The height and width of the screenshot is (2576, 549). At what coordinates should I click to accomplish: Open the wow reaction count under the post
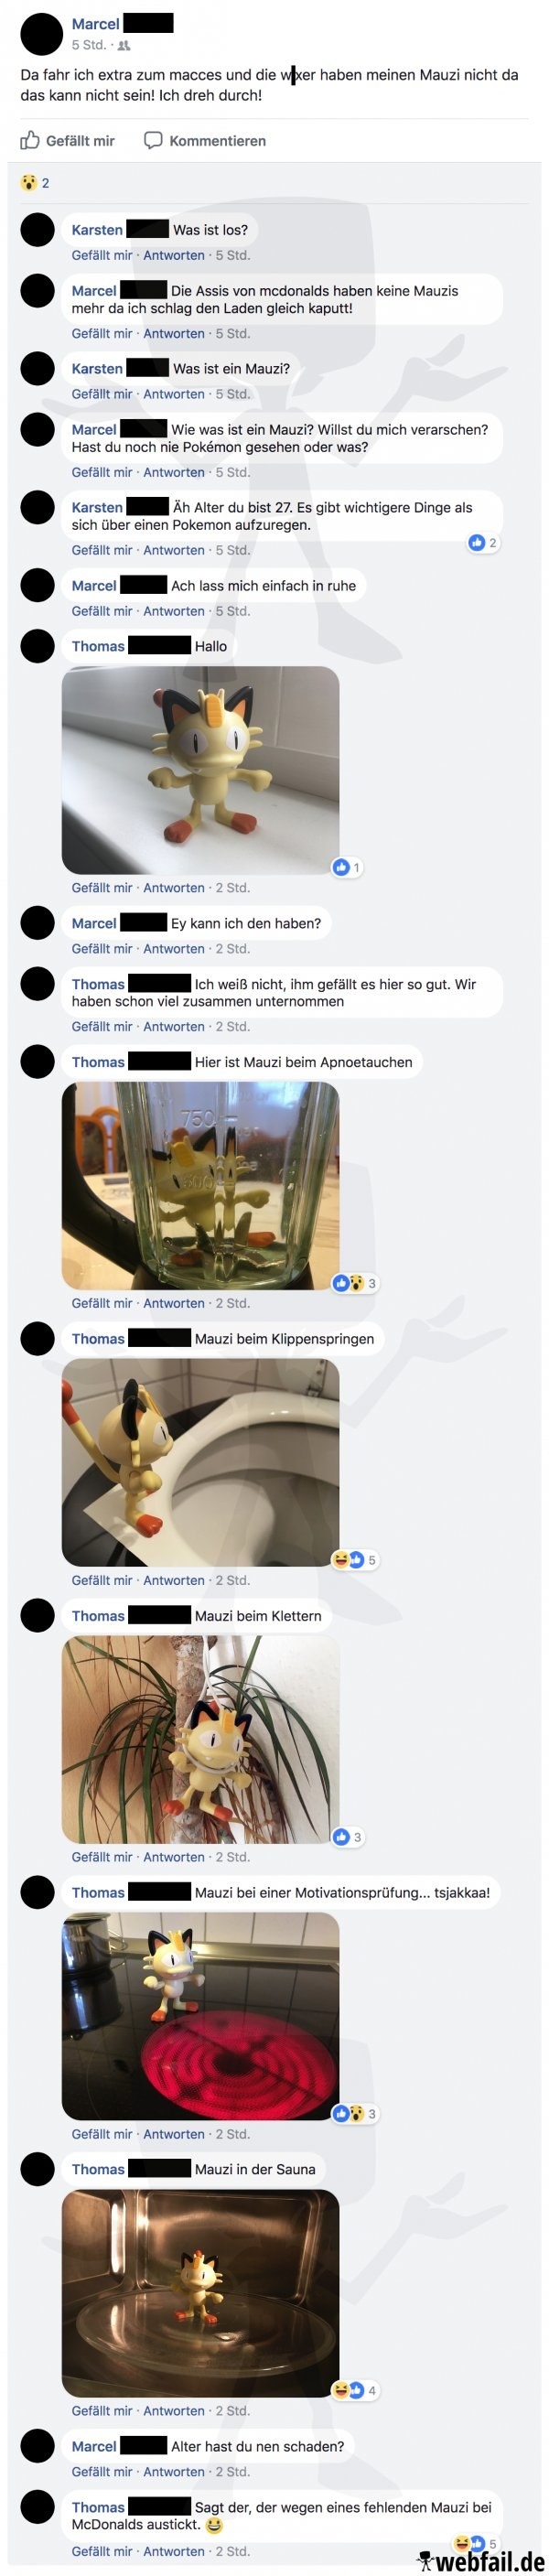(35, 183)
